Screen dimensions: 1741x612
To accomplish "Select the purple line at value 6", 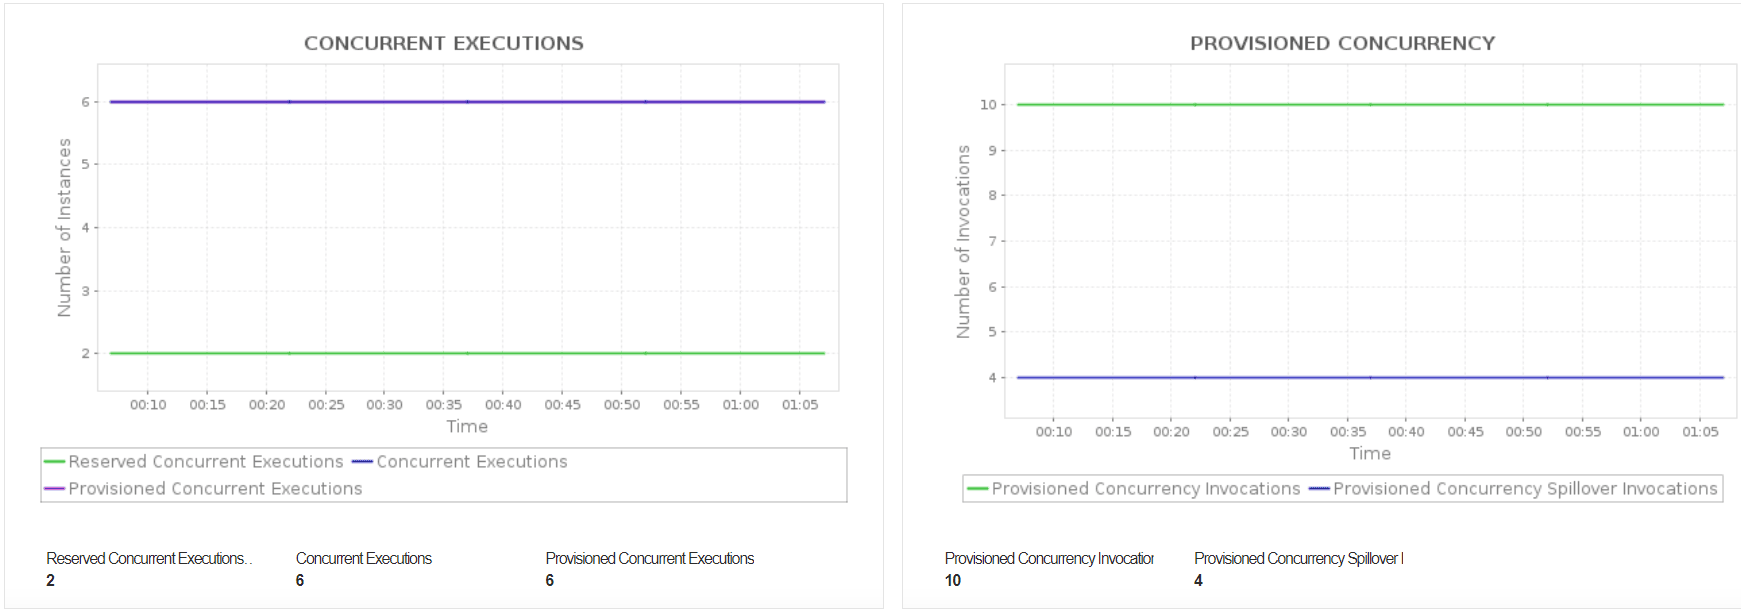I will [400, 102].
